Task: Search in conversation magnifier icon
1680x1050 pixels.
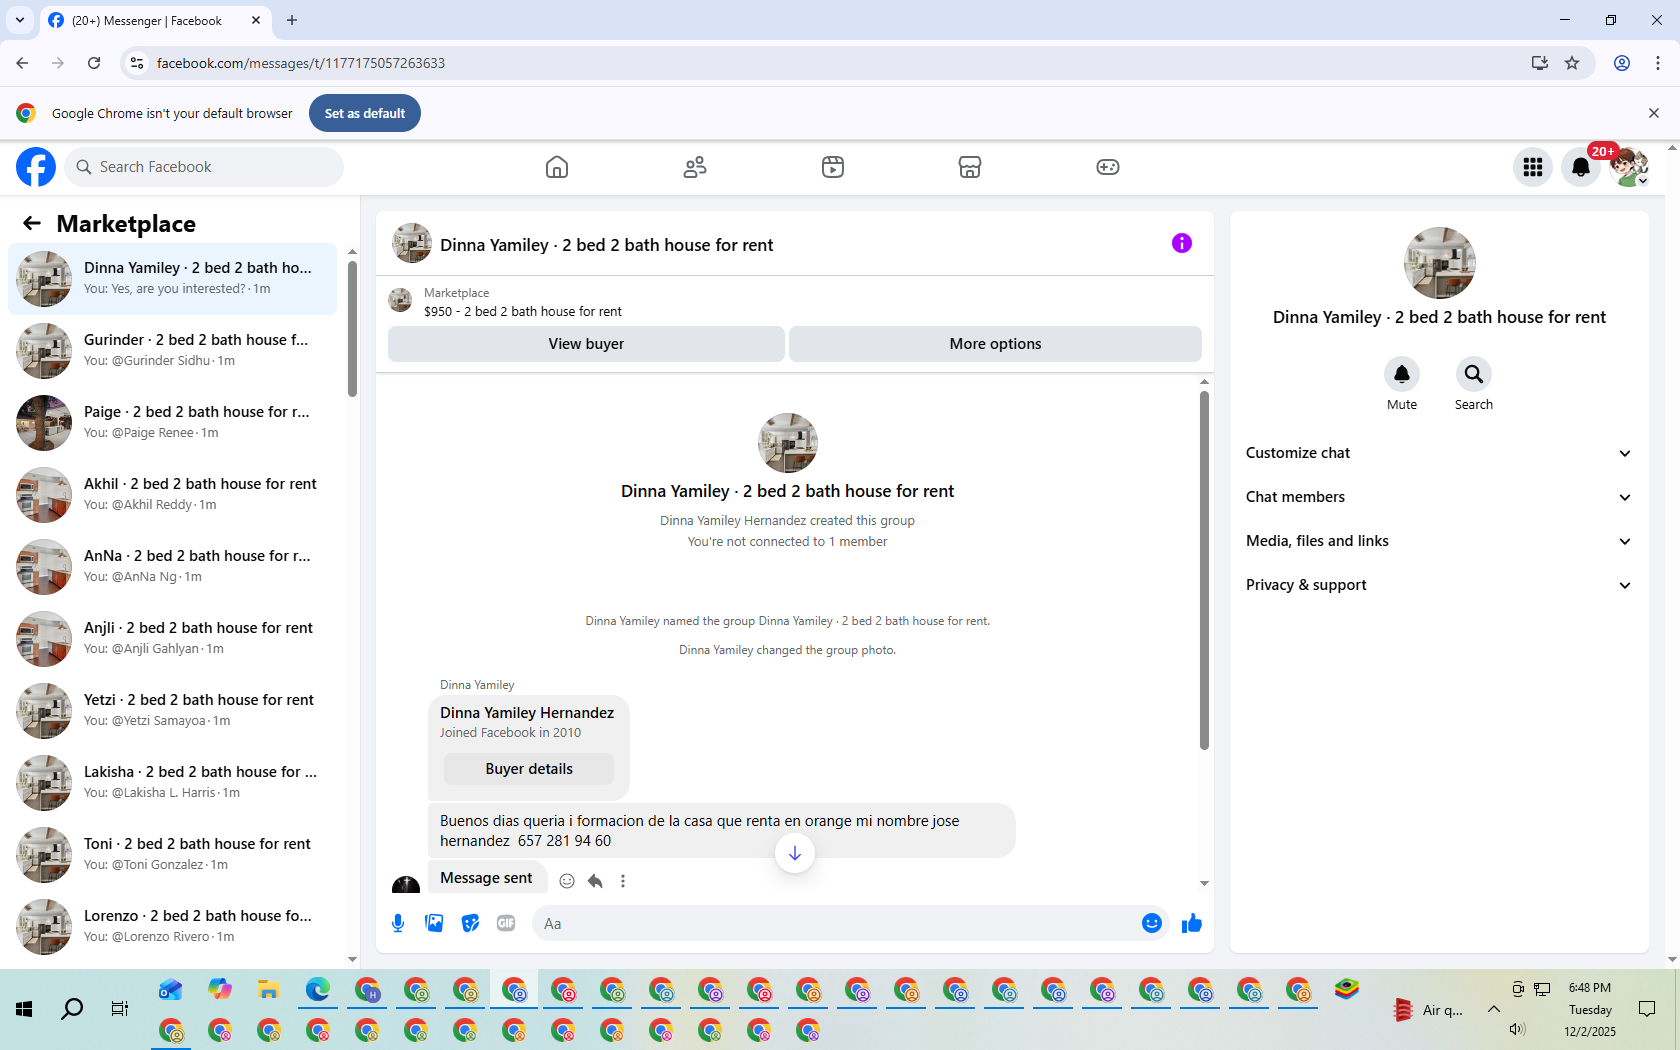Action: (x=1474, y=374)
